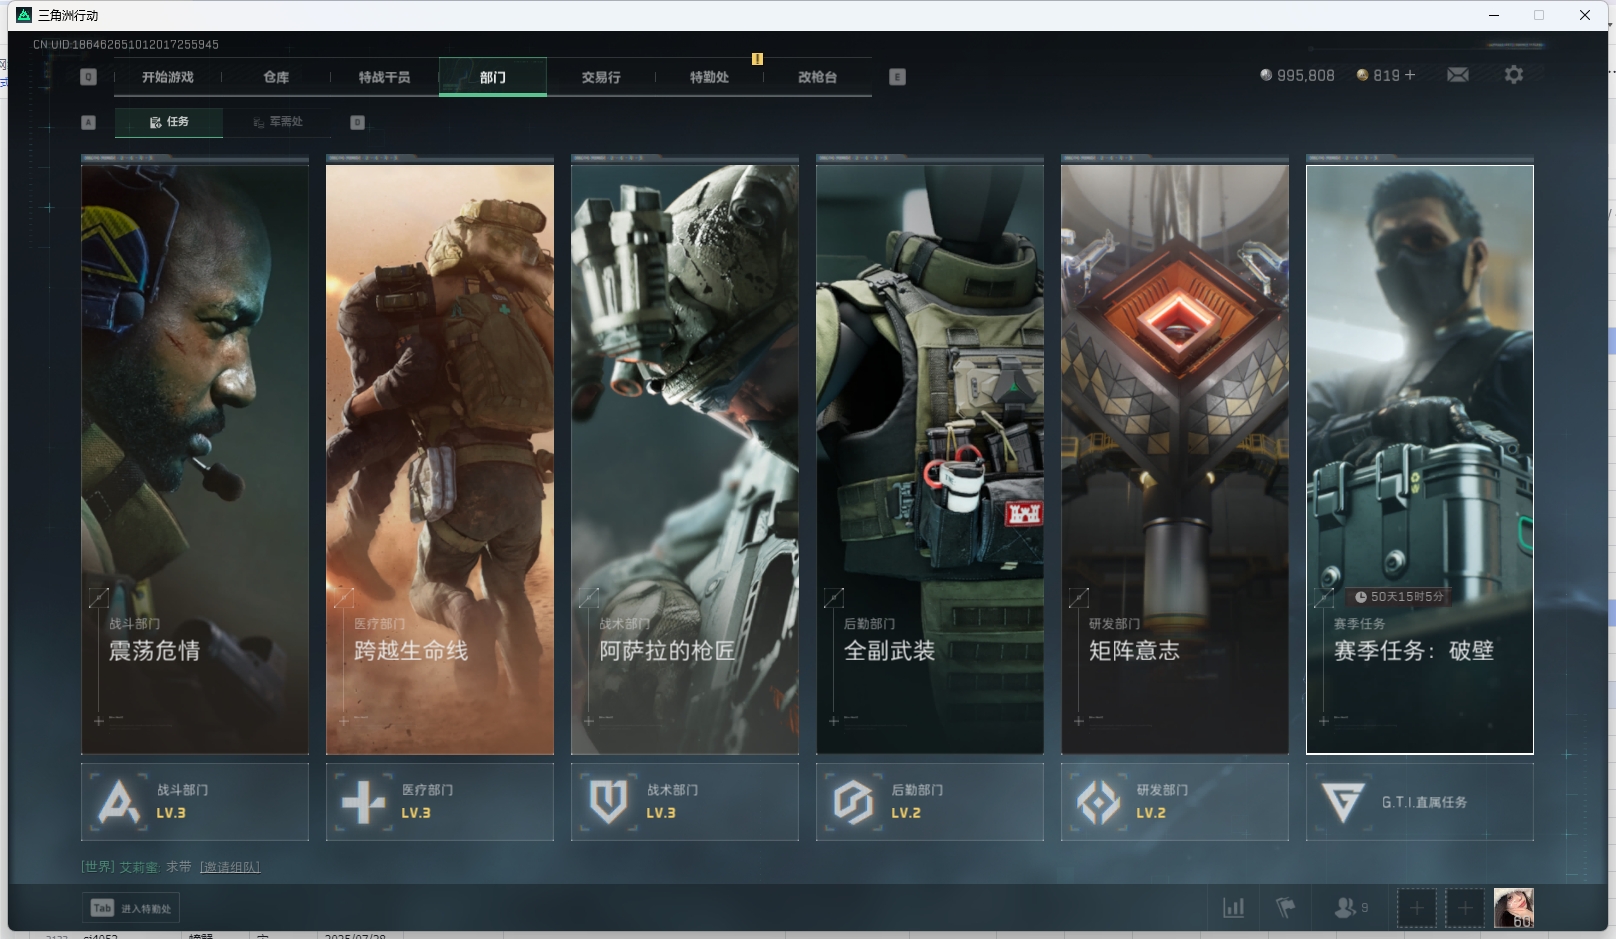Open the 特战干员 tab
Screen dimensions: 1616x939
384,77
